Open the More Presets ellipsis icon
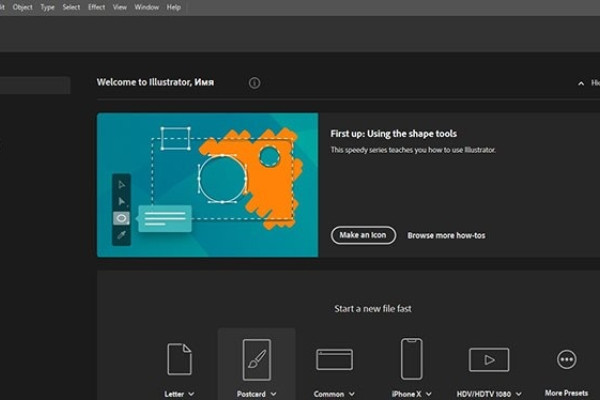The image size is (600, 400). pos(567,359)
